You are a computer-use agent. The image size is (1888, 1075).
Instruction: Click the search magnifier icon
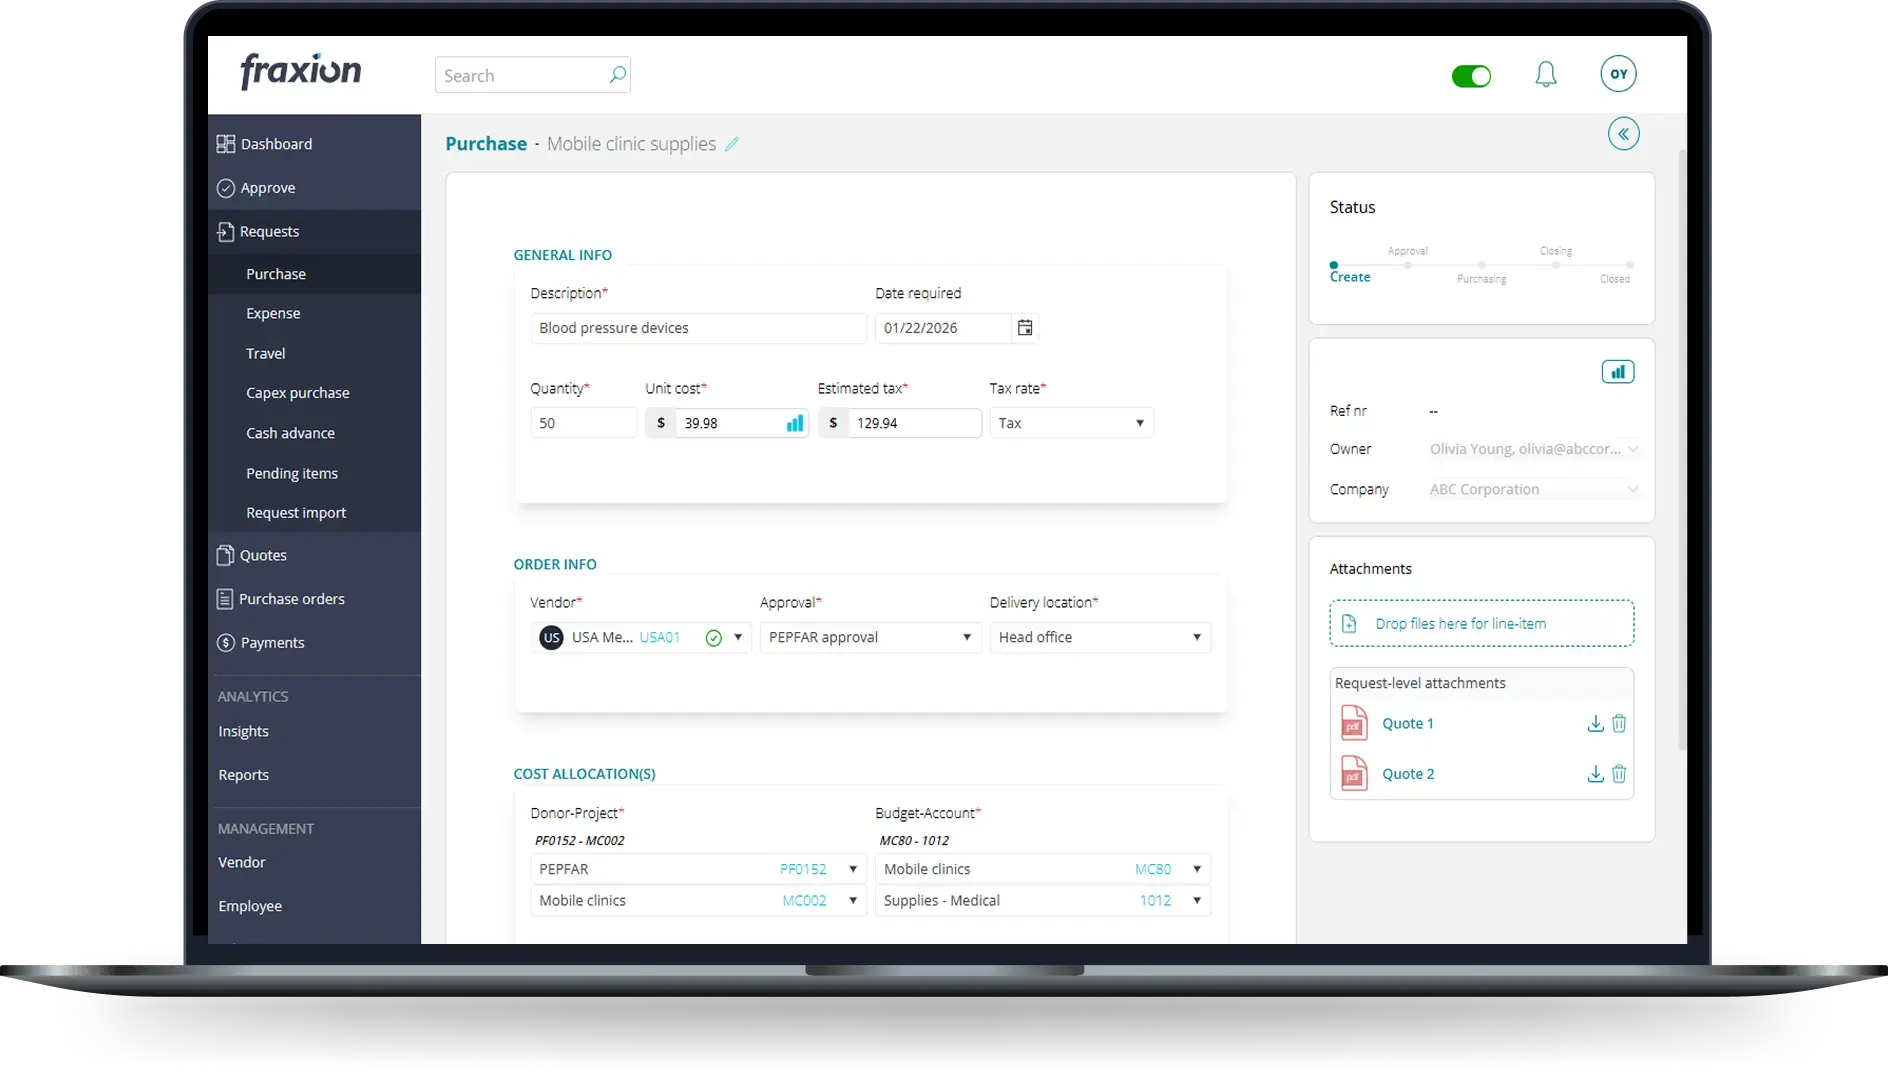617,75
